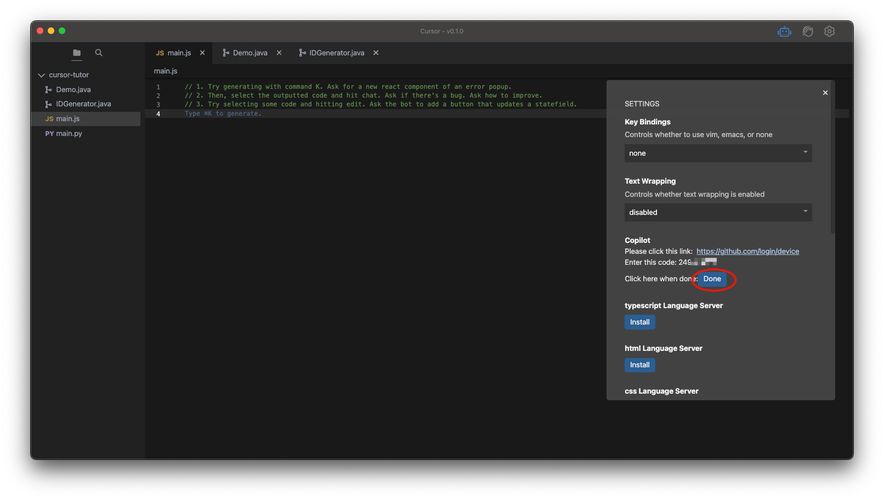Close the Settings panel

(825, 92)
